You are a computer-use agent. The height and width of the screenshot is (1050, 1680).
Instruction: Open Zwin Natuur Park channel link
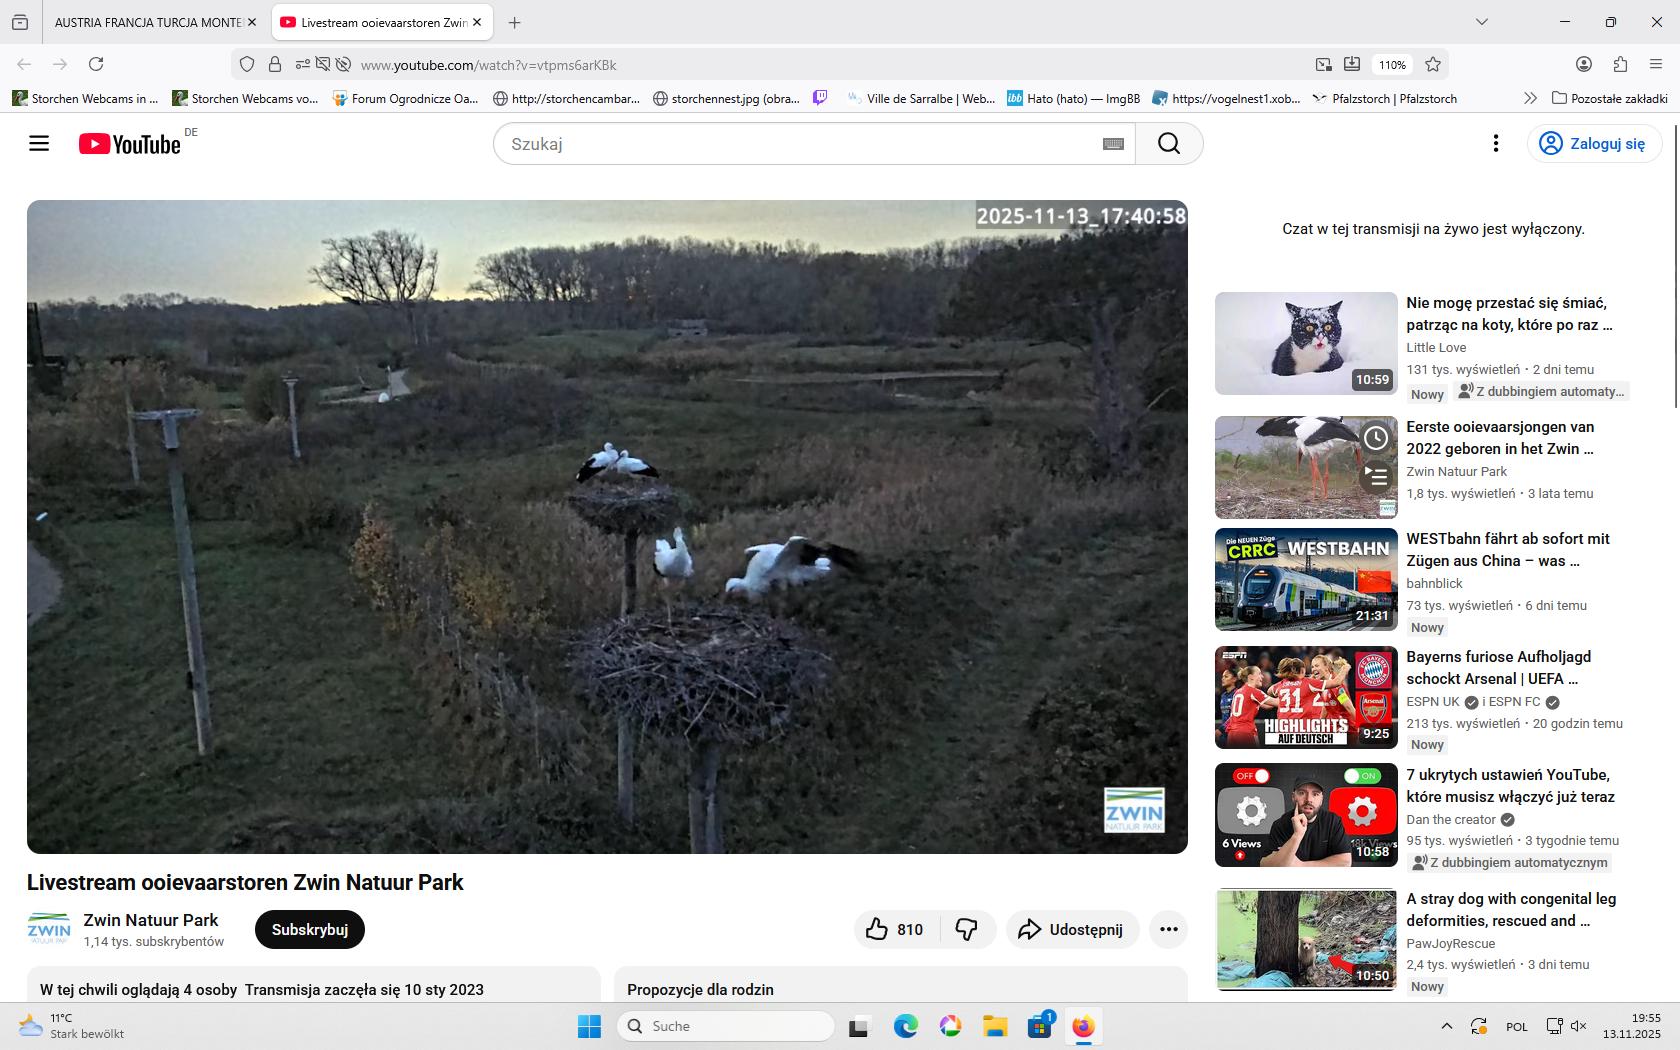click(151, 920)
